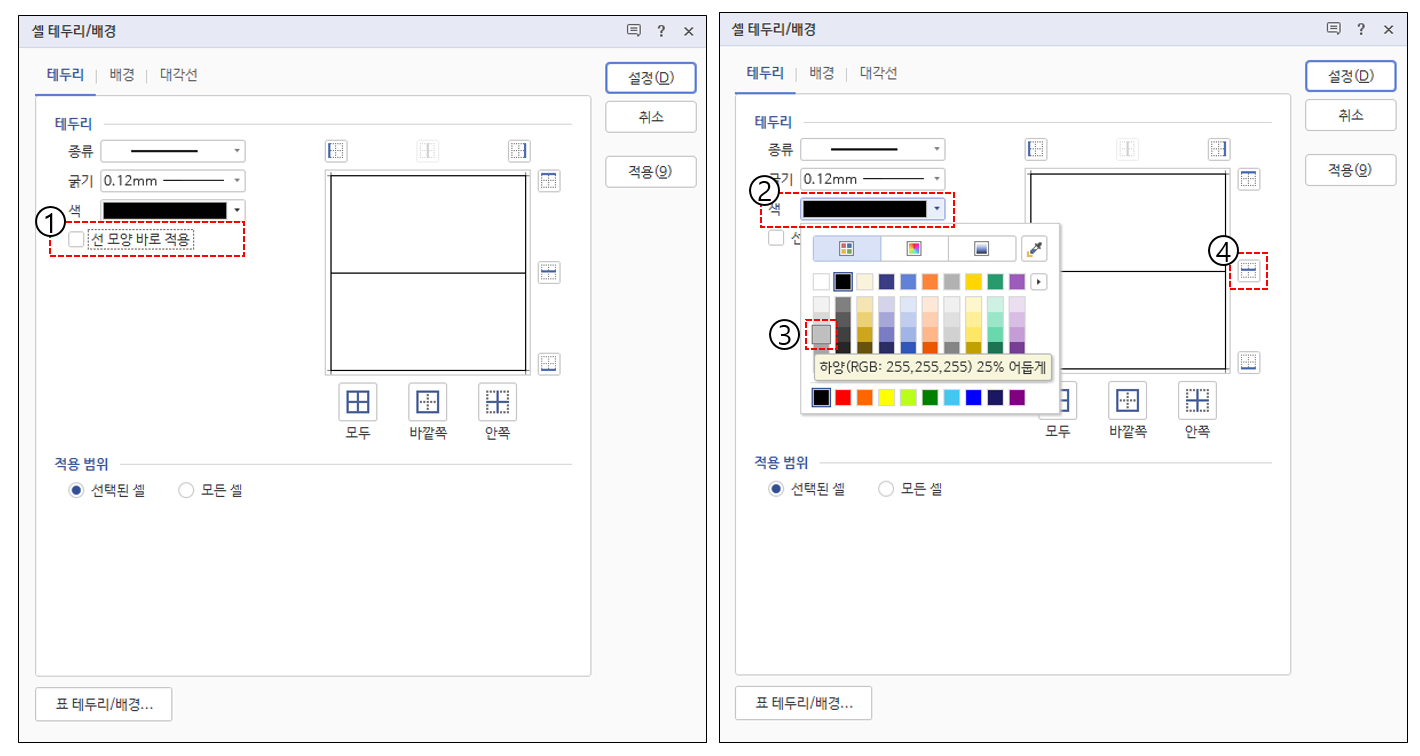1420x756 pixels.
Task: Choose orange swatch in top theme row
Action: pos(930,282)
